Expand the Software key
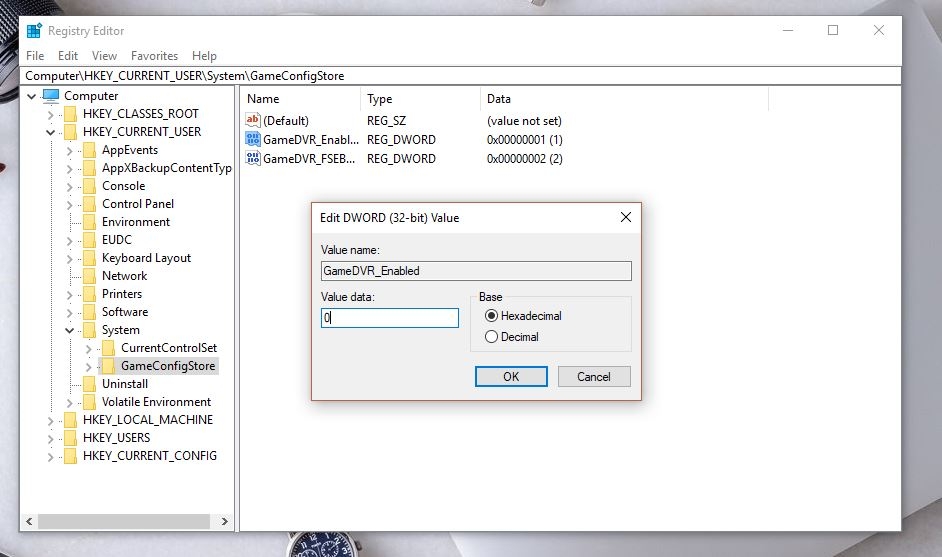 click(x=70, y=312)
